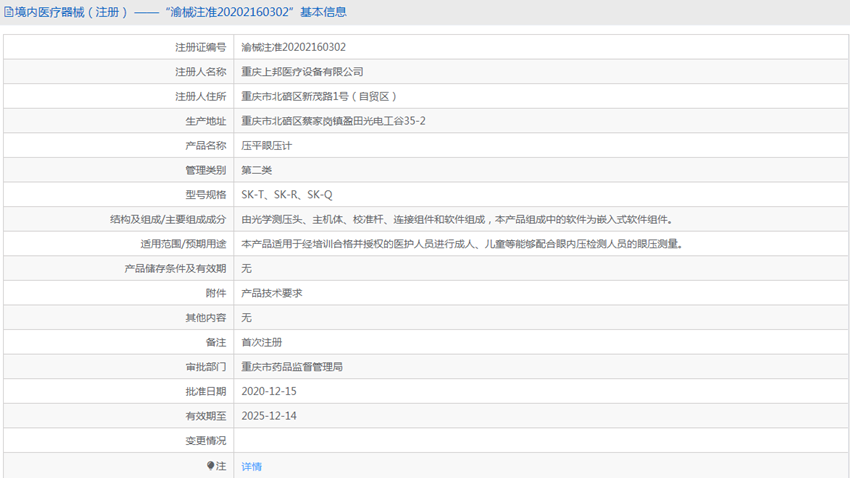Click the 产品储存条件及有效期 label
This screenshot has width=850, height=478.
[175, 268]
